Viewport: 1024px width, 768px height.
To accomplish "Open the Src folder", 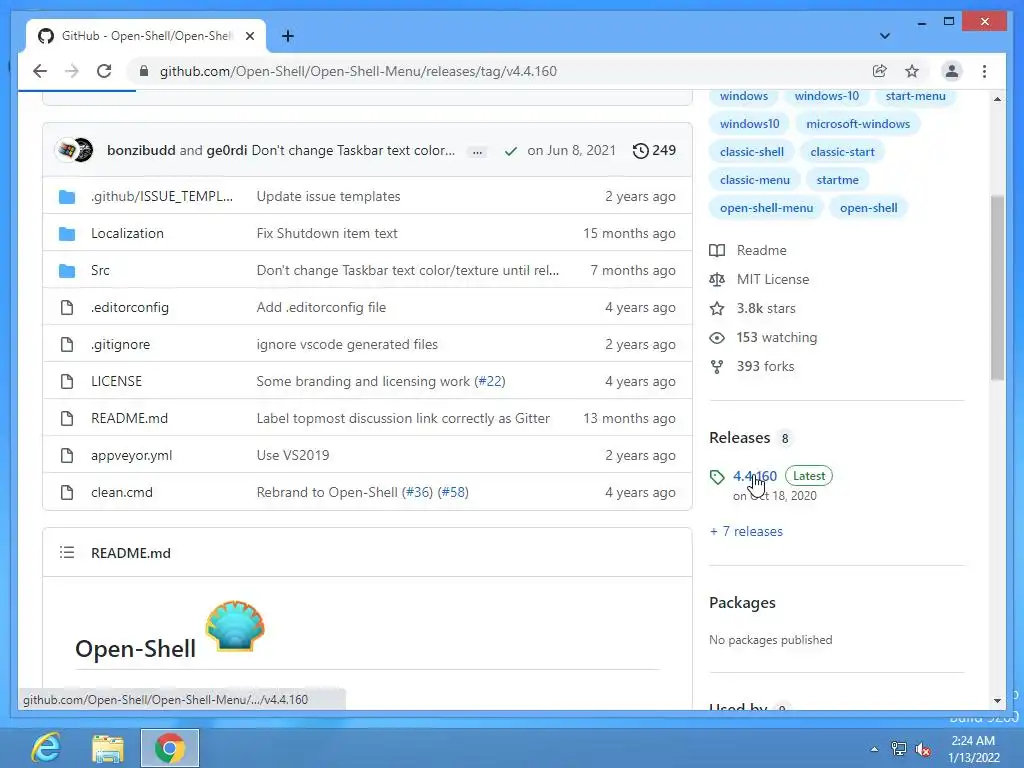I will click(x=100, y=270).
